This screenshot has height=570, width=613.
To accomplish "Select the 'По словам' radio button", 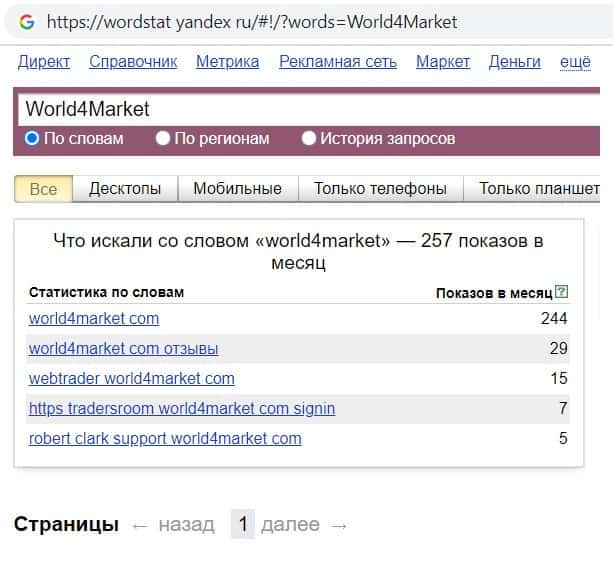I will click(32, 138).
